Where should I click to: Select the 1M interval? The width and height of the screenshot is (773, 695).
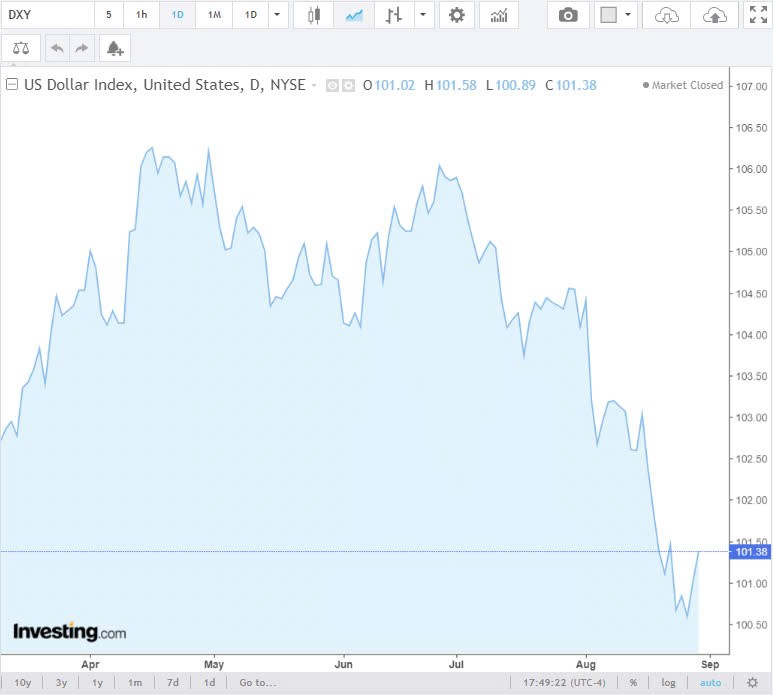coord(214,15)
